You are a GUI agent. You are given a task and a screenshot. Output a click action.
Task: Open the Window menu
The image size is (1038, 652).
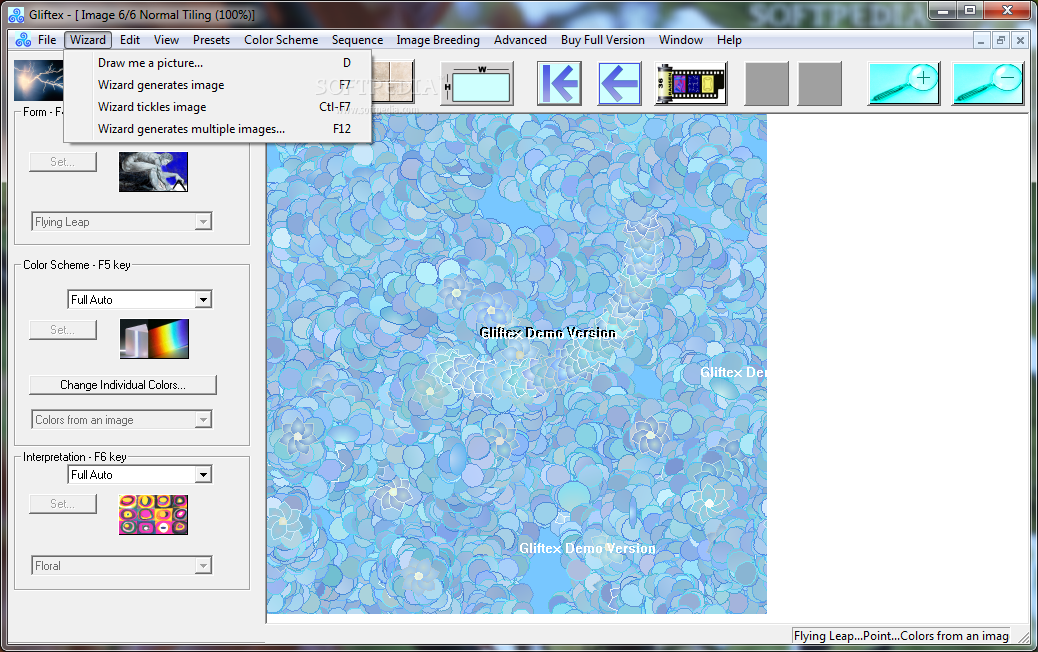[x=681, y=40]
